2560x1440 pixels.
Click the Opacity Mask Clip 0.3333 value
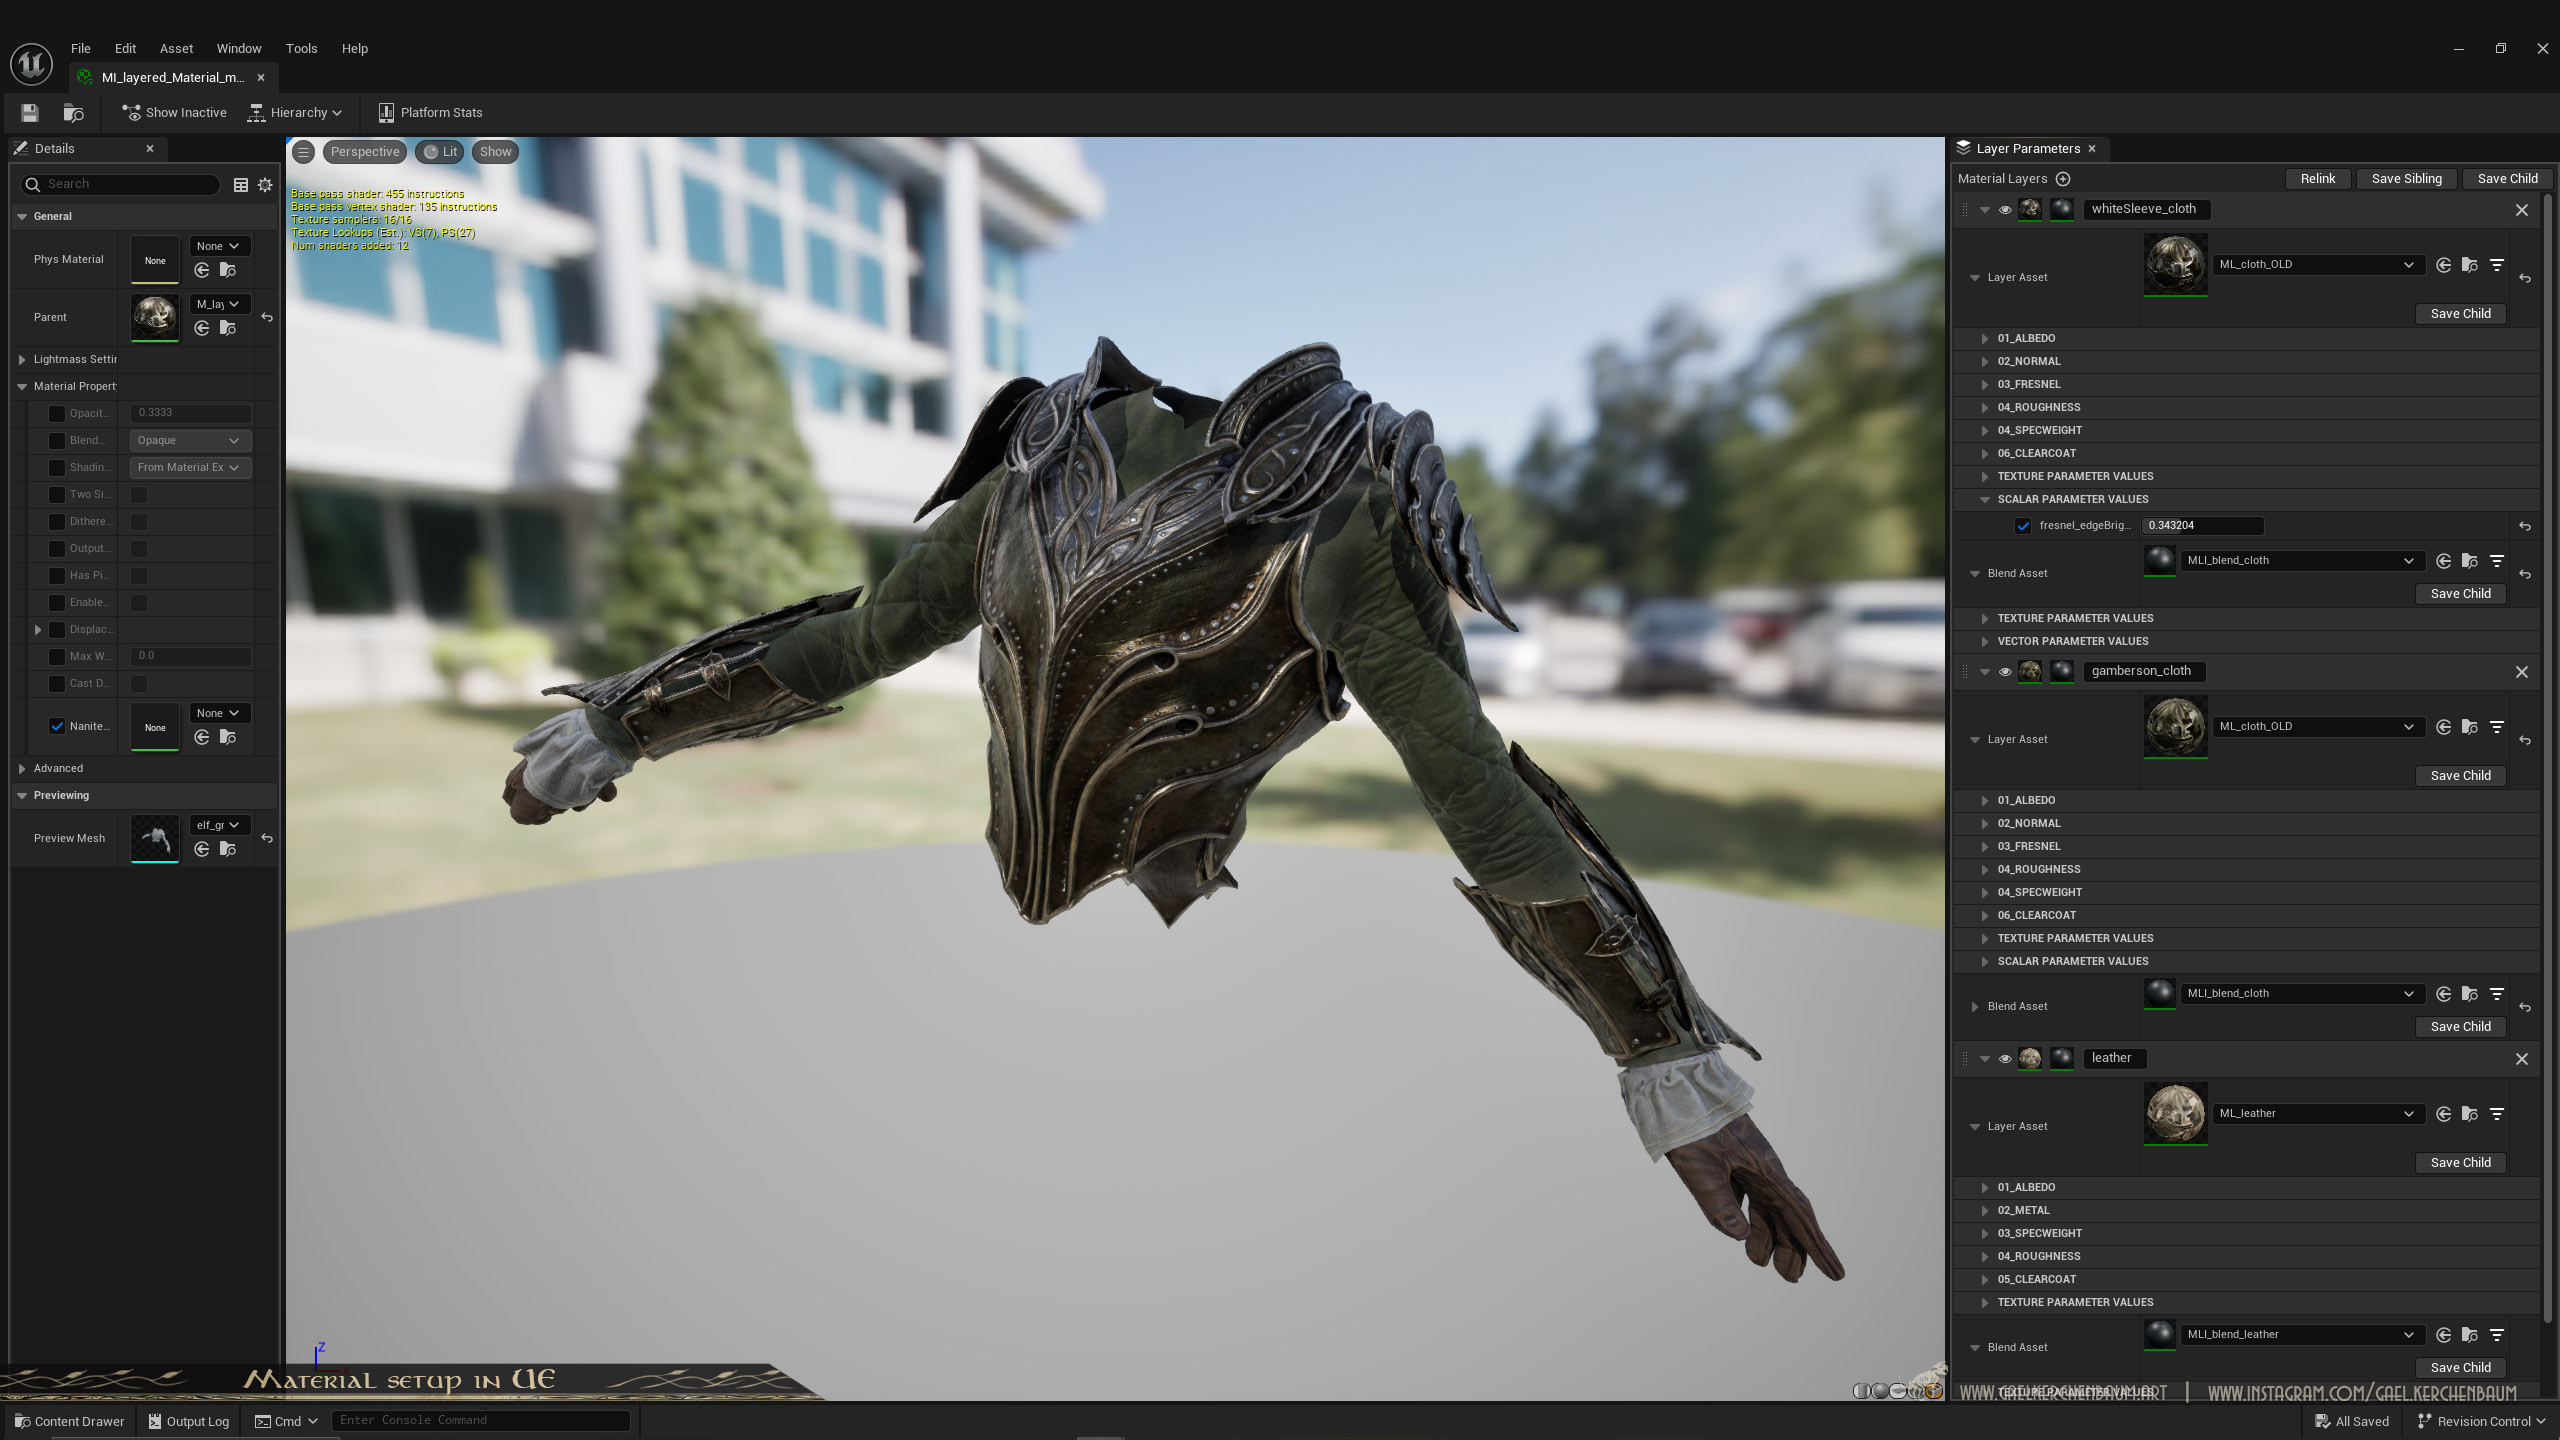point(191,414)
